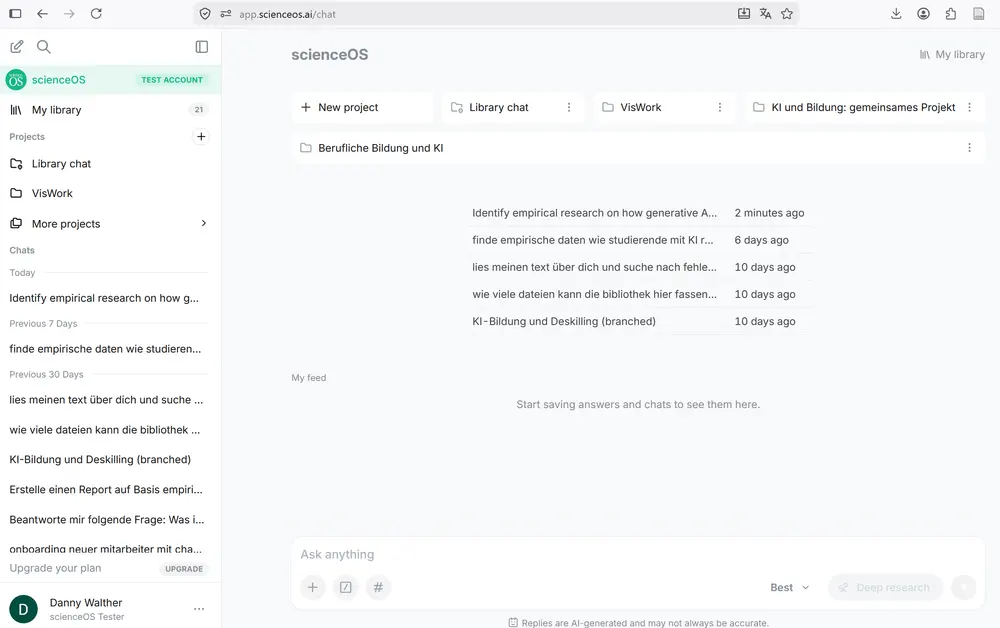Click the UPGRADE button
1000x628 pixels.
tap(184, 569)
